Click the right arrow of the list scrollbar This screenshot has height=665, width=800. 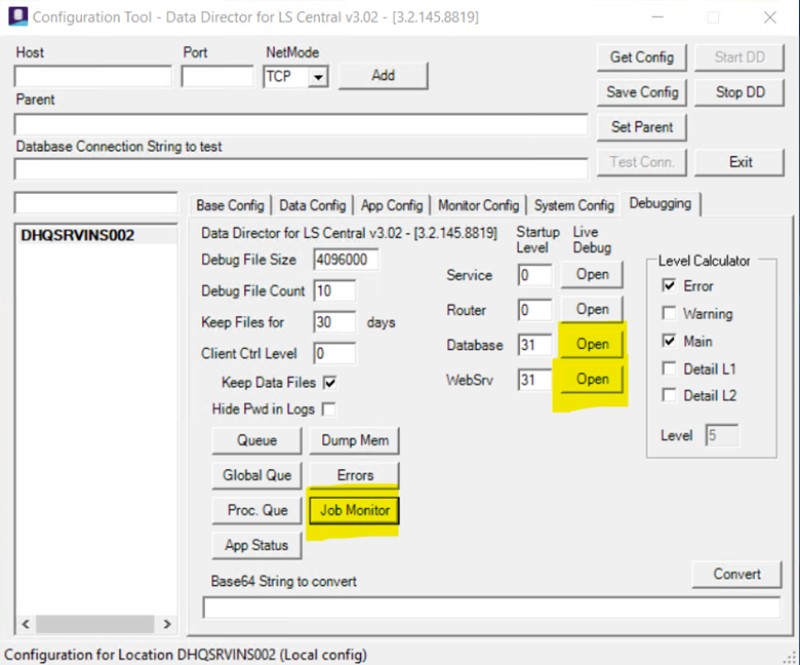166,624
